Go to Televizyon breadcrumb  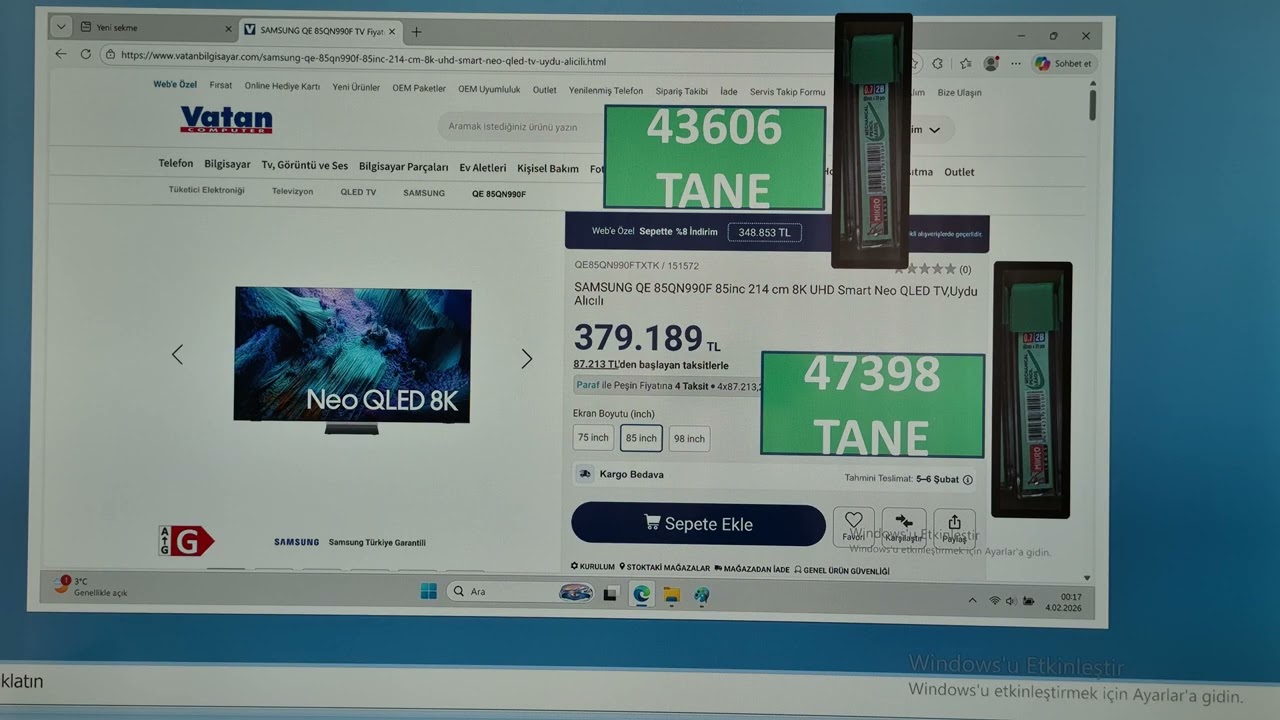(292, 191)
